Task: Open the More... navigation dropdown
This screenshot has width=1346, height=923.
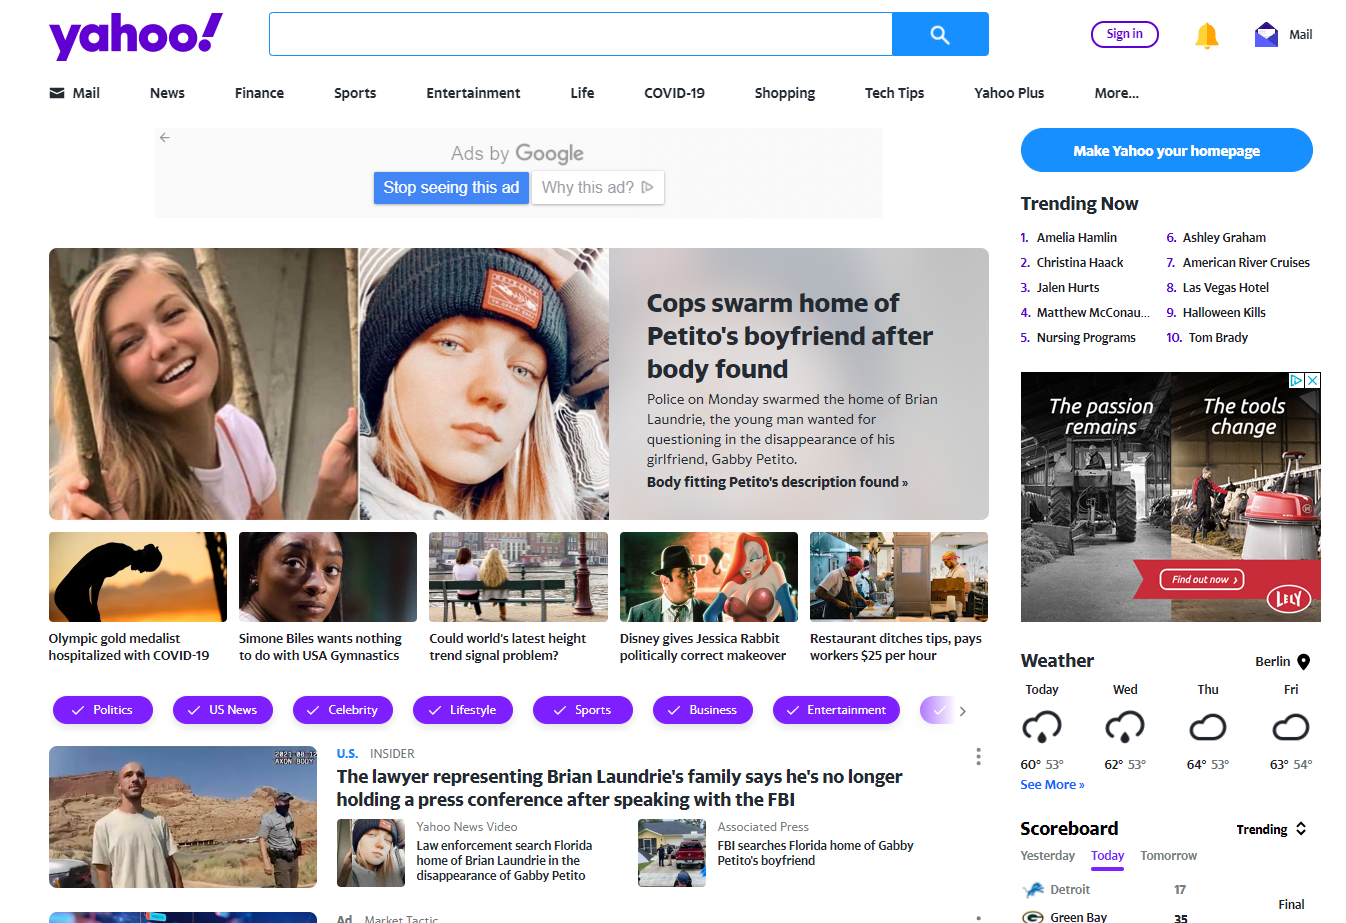Action: point(1116,92)
